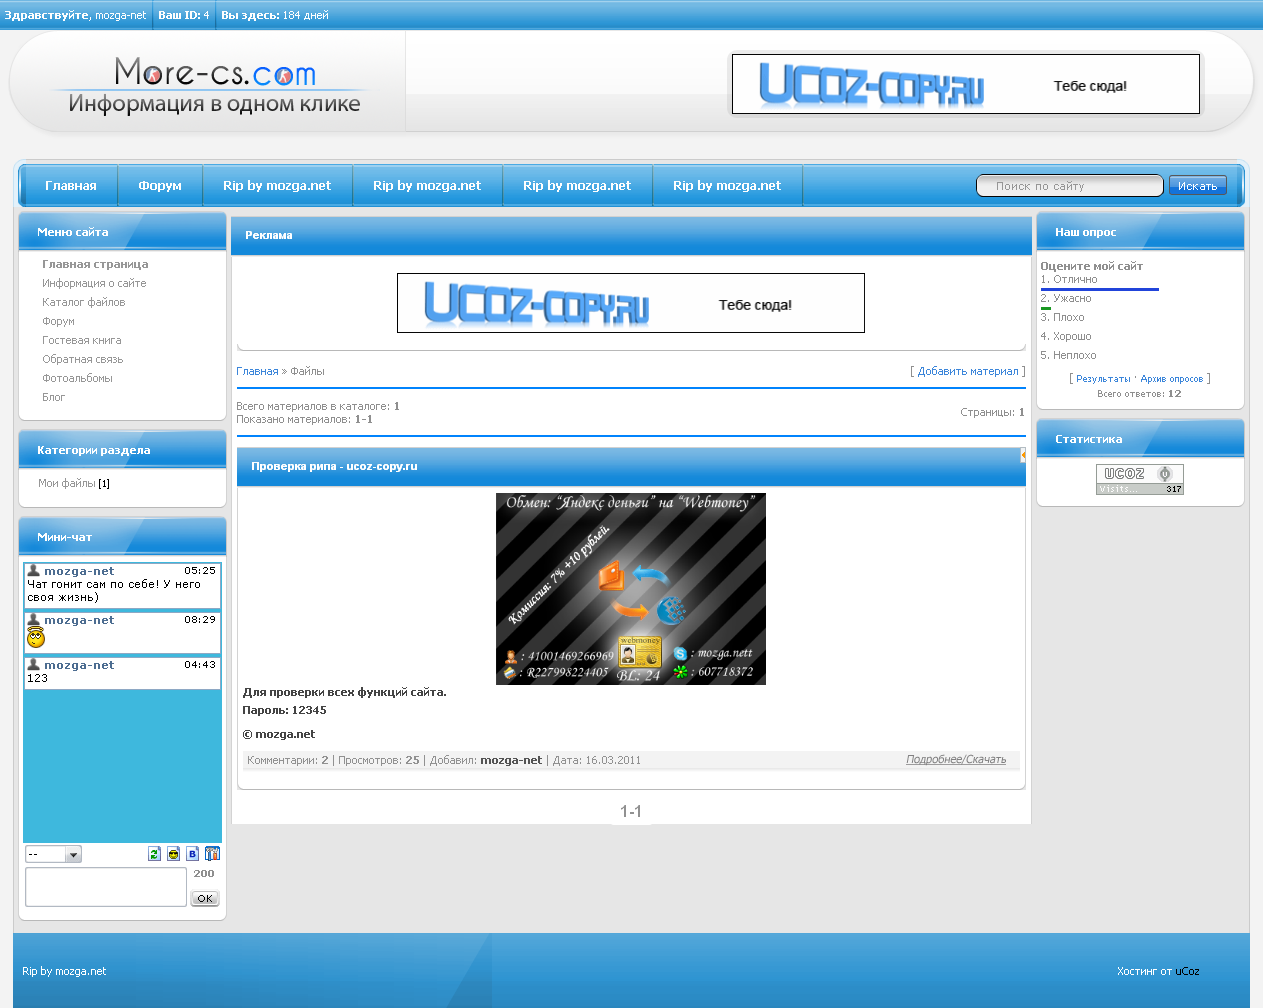Send the chat message with OK button
This screenshot has height=1008, width=1263.
(x=204, y=898)
